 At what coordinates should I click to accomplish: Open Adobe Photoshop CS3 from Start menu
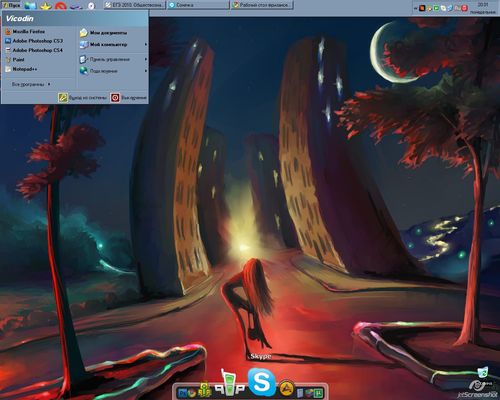pos(34,41)
